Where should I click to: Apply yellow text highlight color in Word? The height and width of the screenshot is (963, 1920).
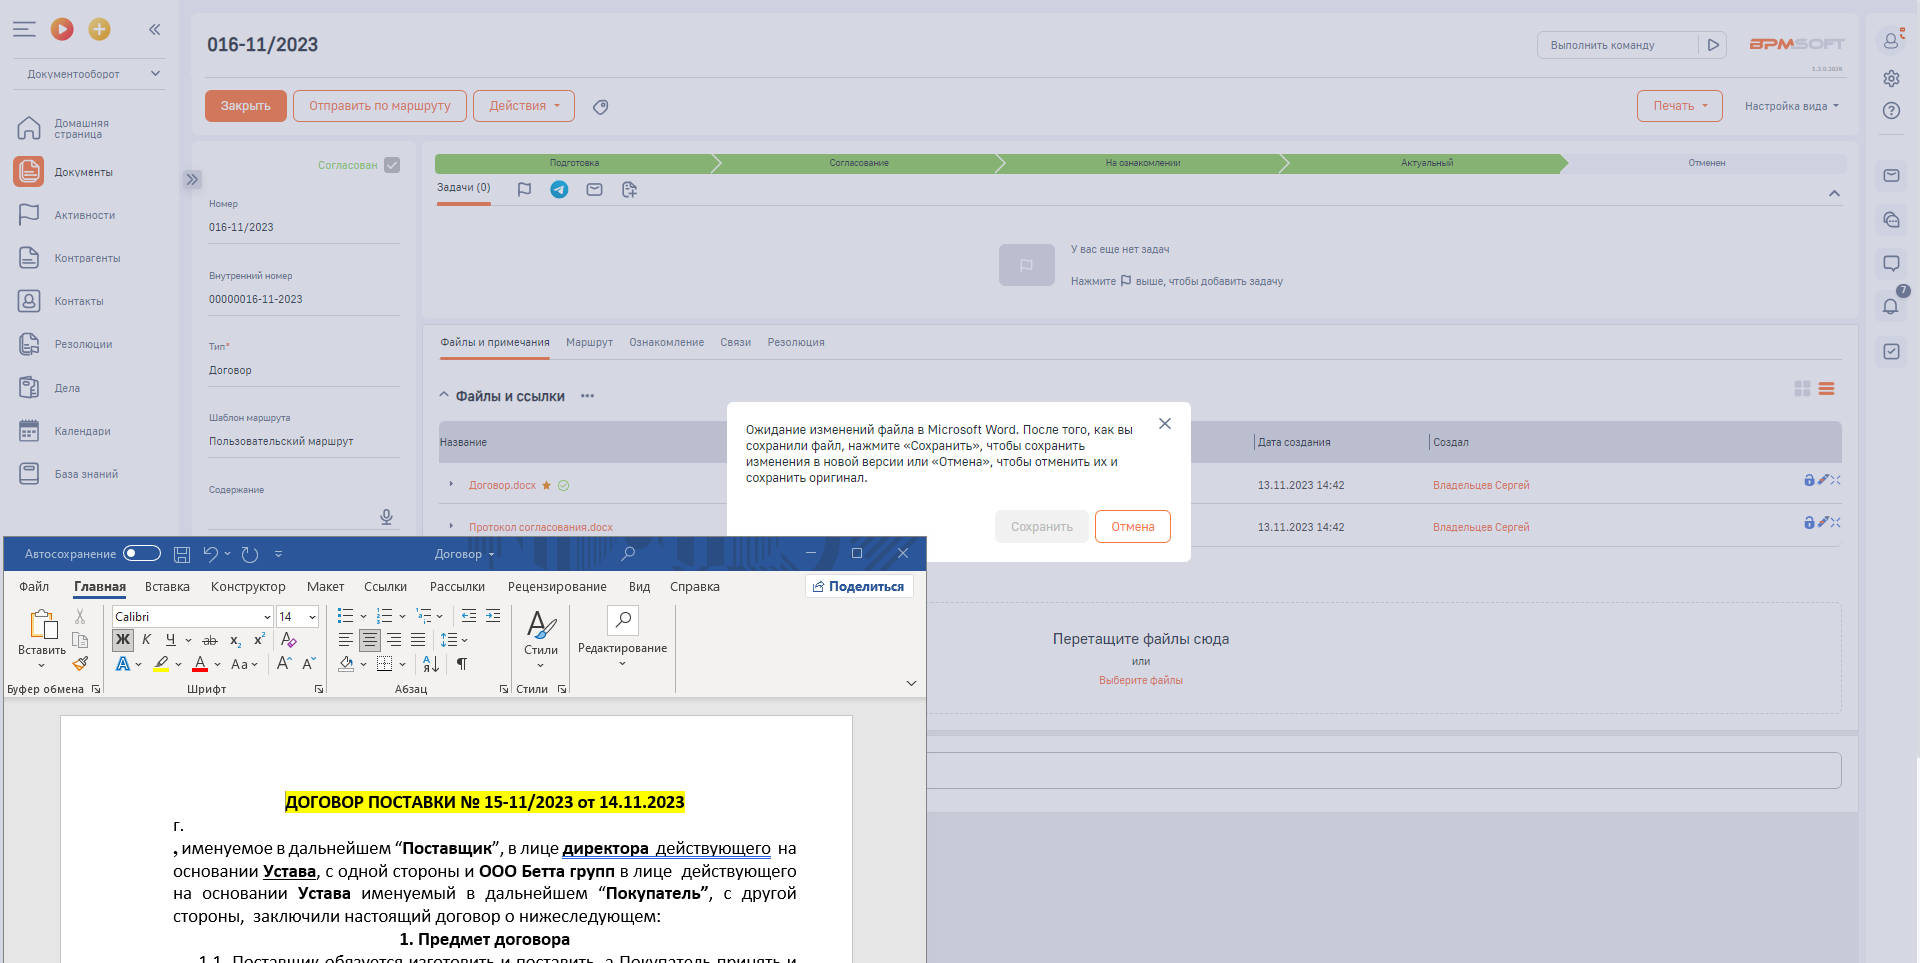click(x=161, y=664)
